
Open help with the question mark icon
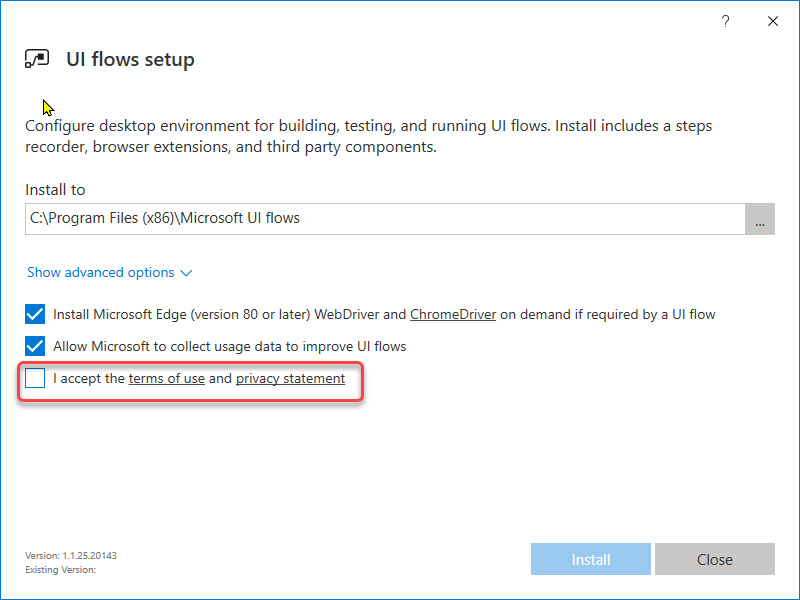pos(725,21)
